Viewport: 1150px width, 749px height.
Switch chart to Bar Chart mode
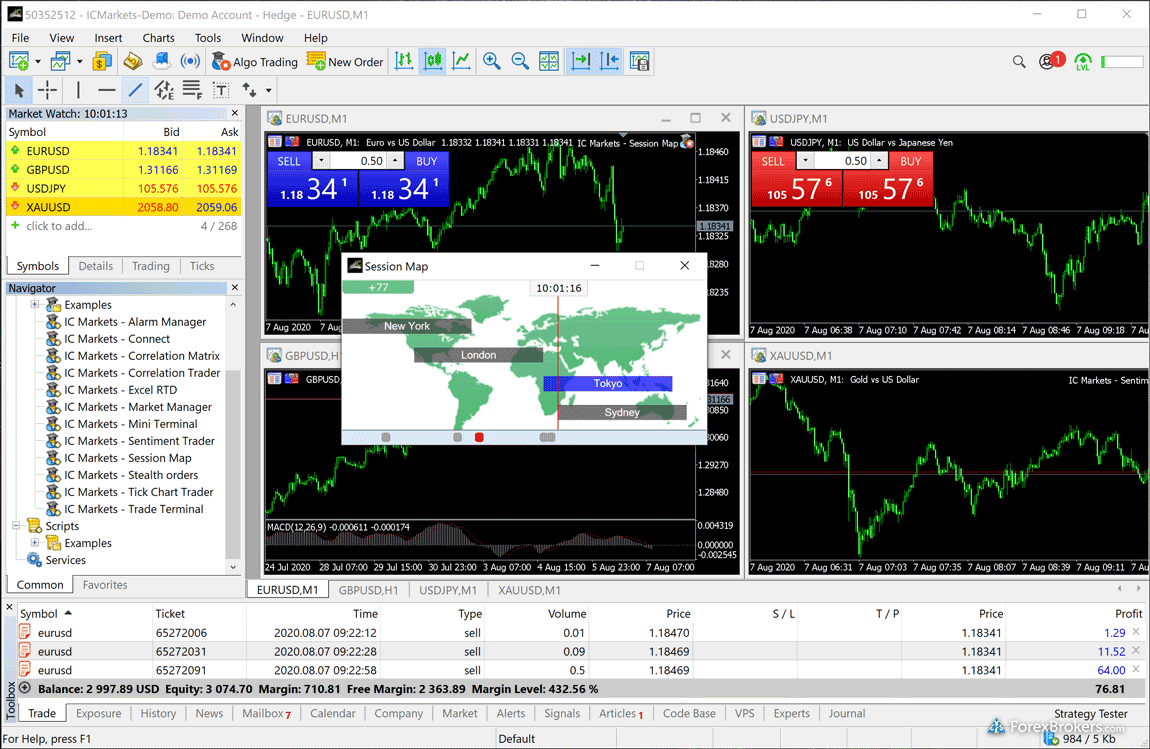pos(404,62)
